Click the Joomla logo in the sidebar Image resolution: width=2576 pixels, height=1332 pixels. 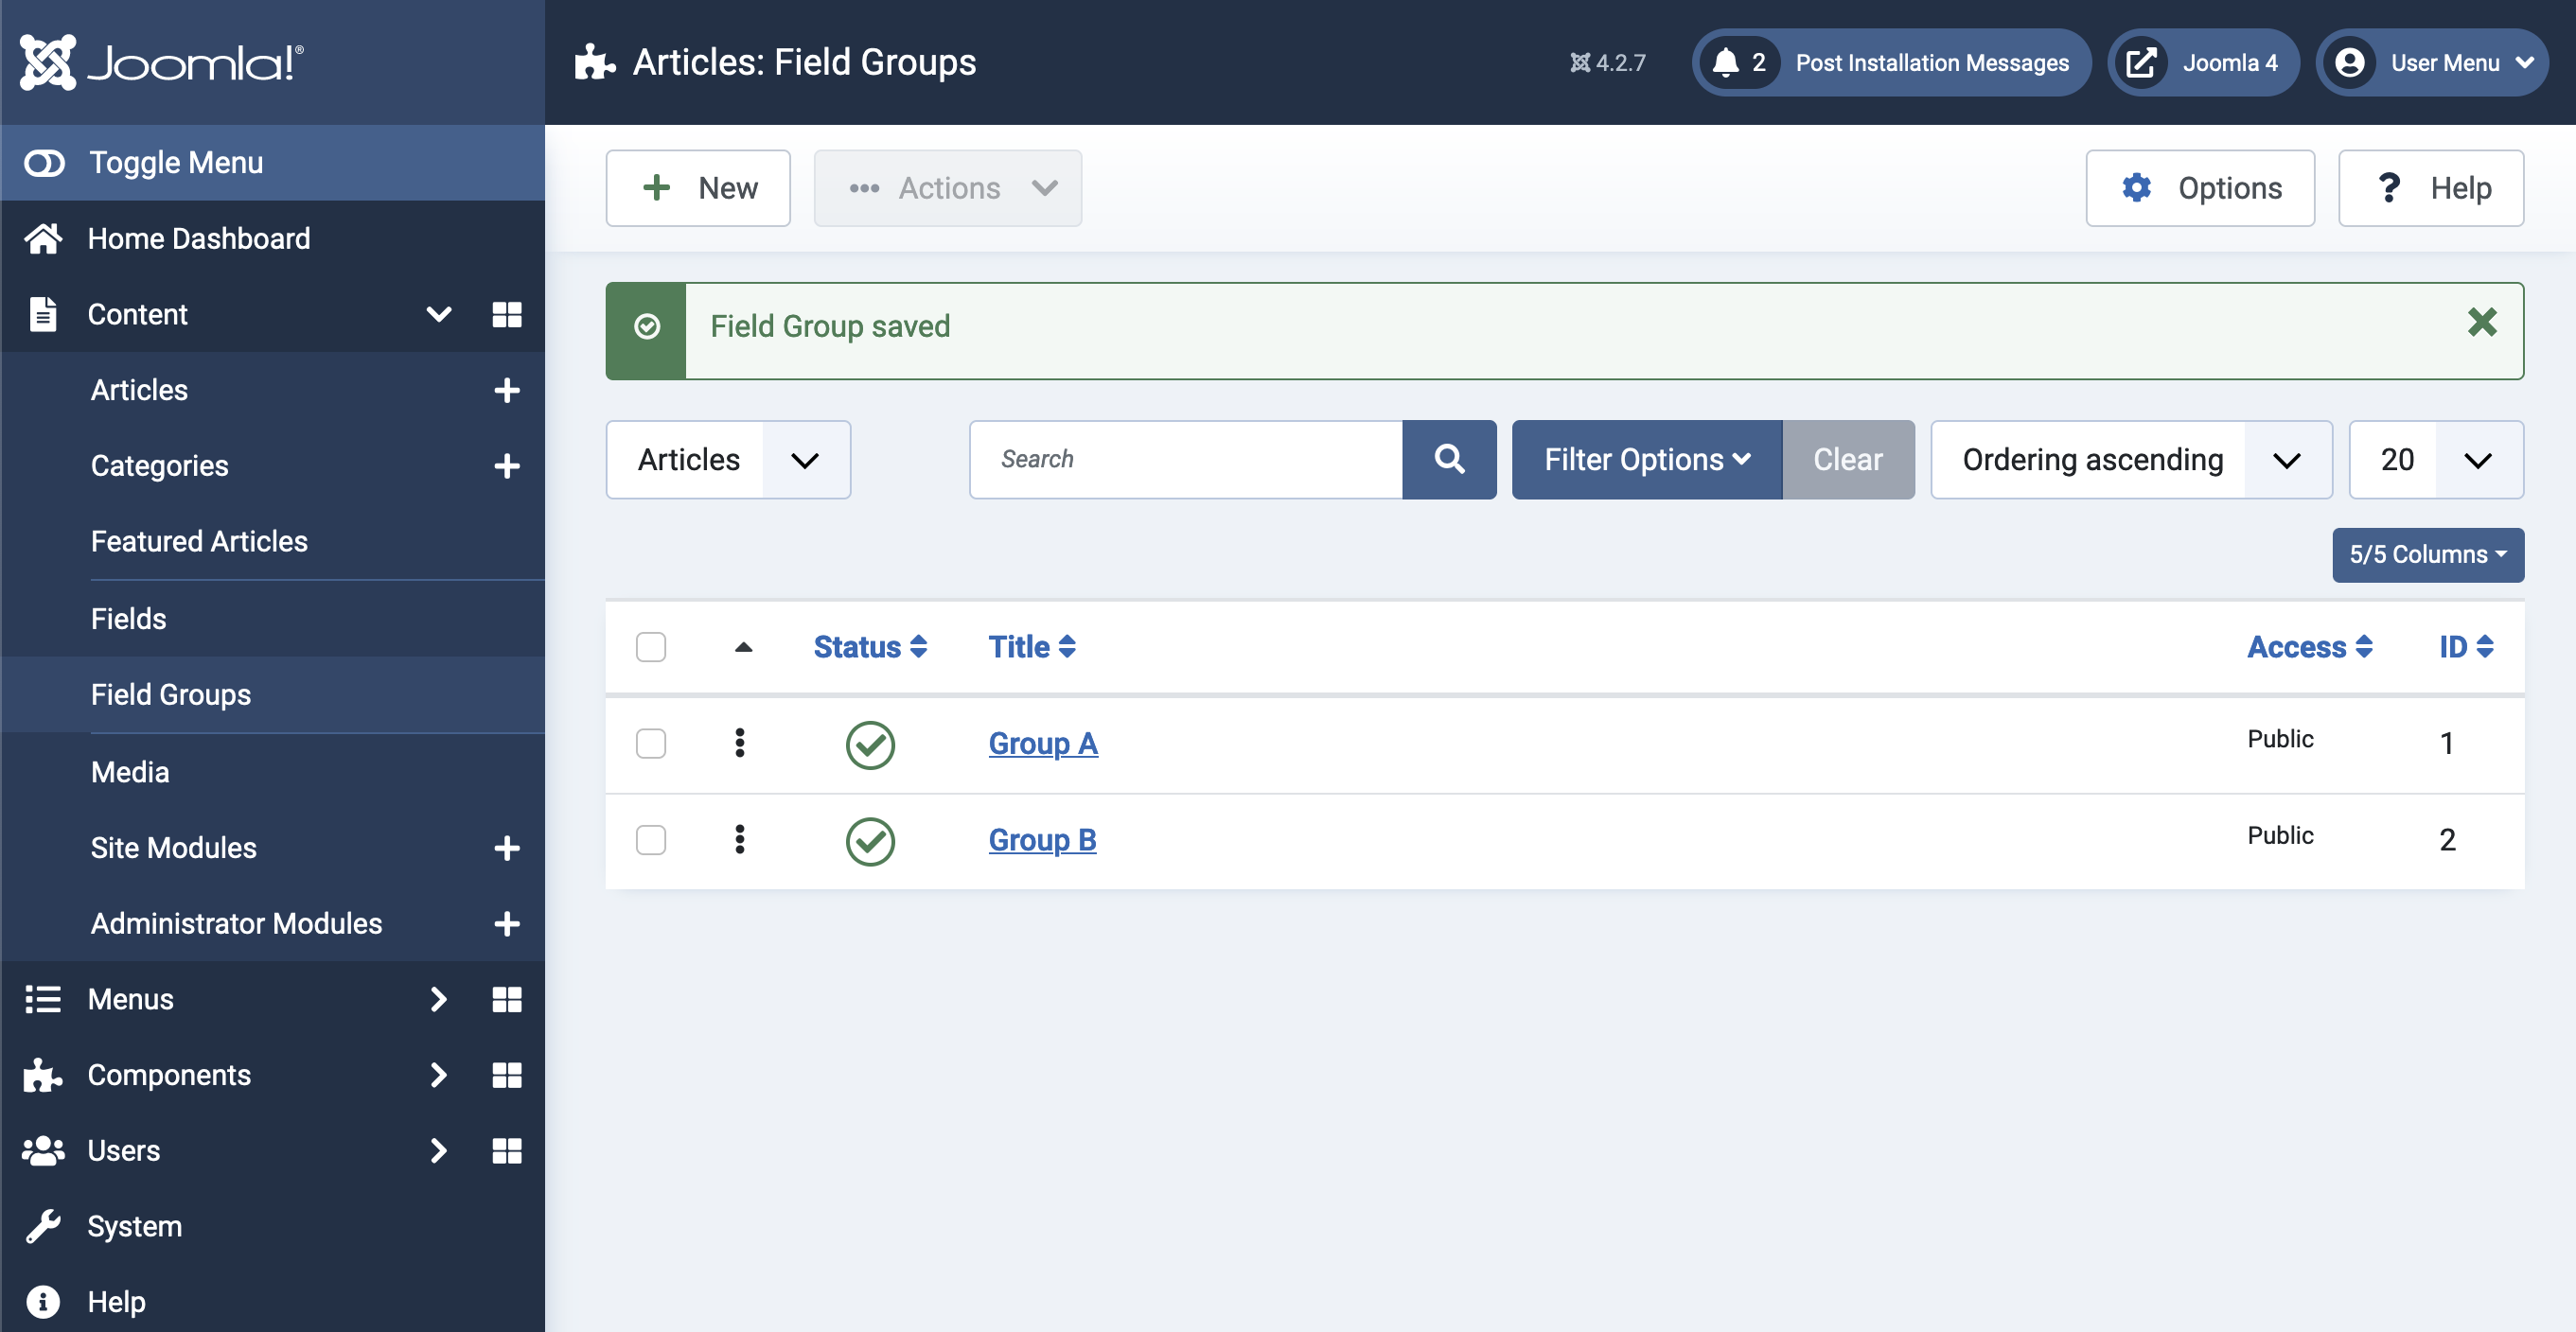pos(158,62)
